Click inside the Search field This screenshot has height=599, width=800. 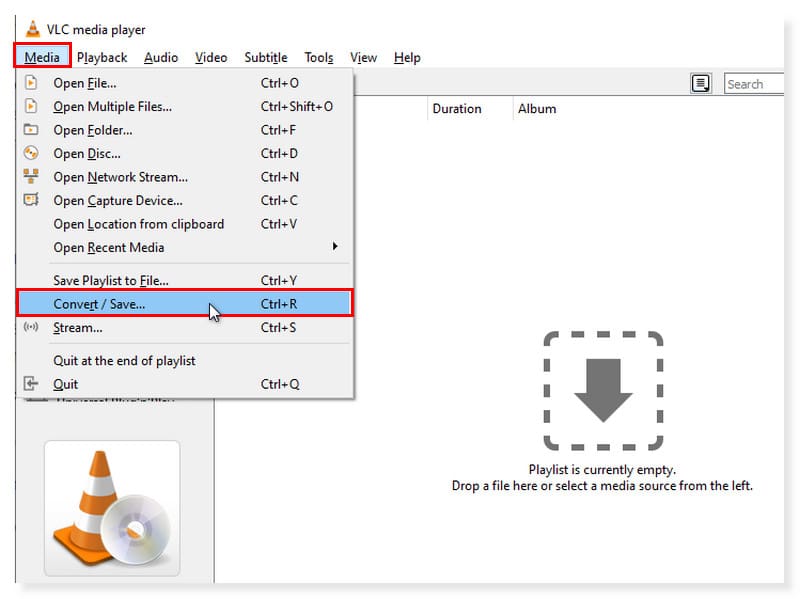757,84
